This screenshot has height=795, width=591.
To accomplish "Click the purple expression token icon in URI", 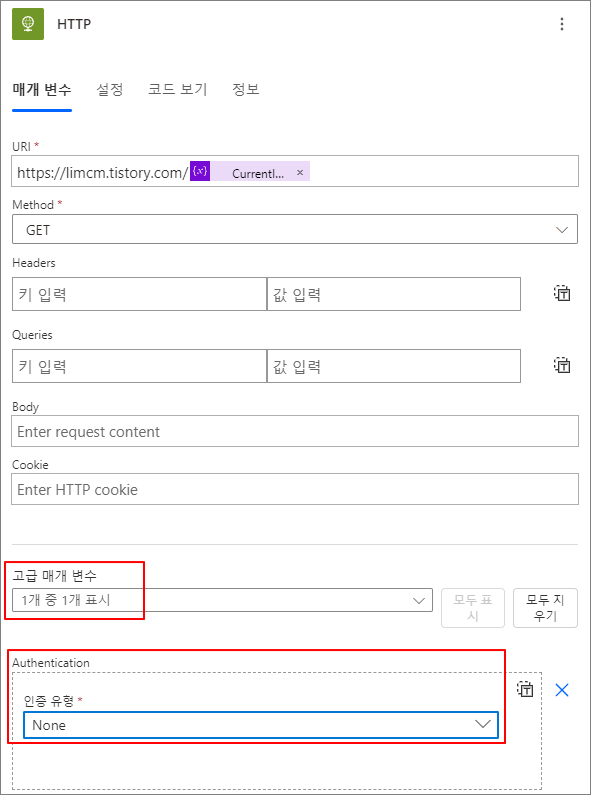I will pos(200,171).
